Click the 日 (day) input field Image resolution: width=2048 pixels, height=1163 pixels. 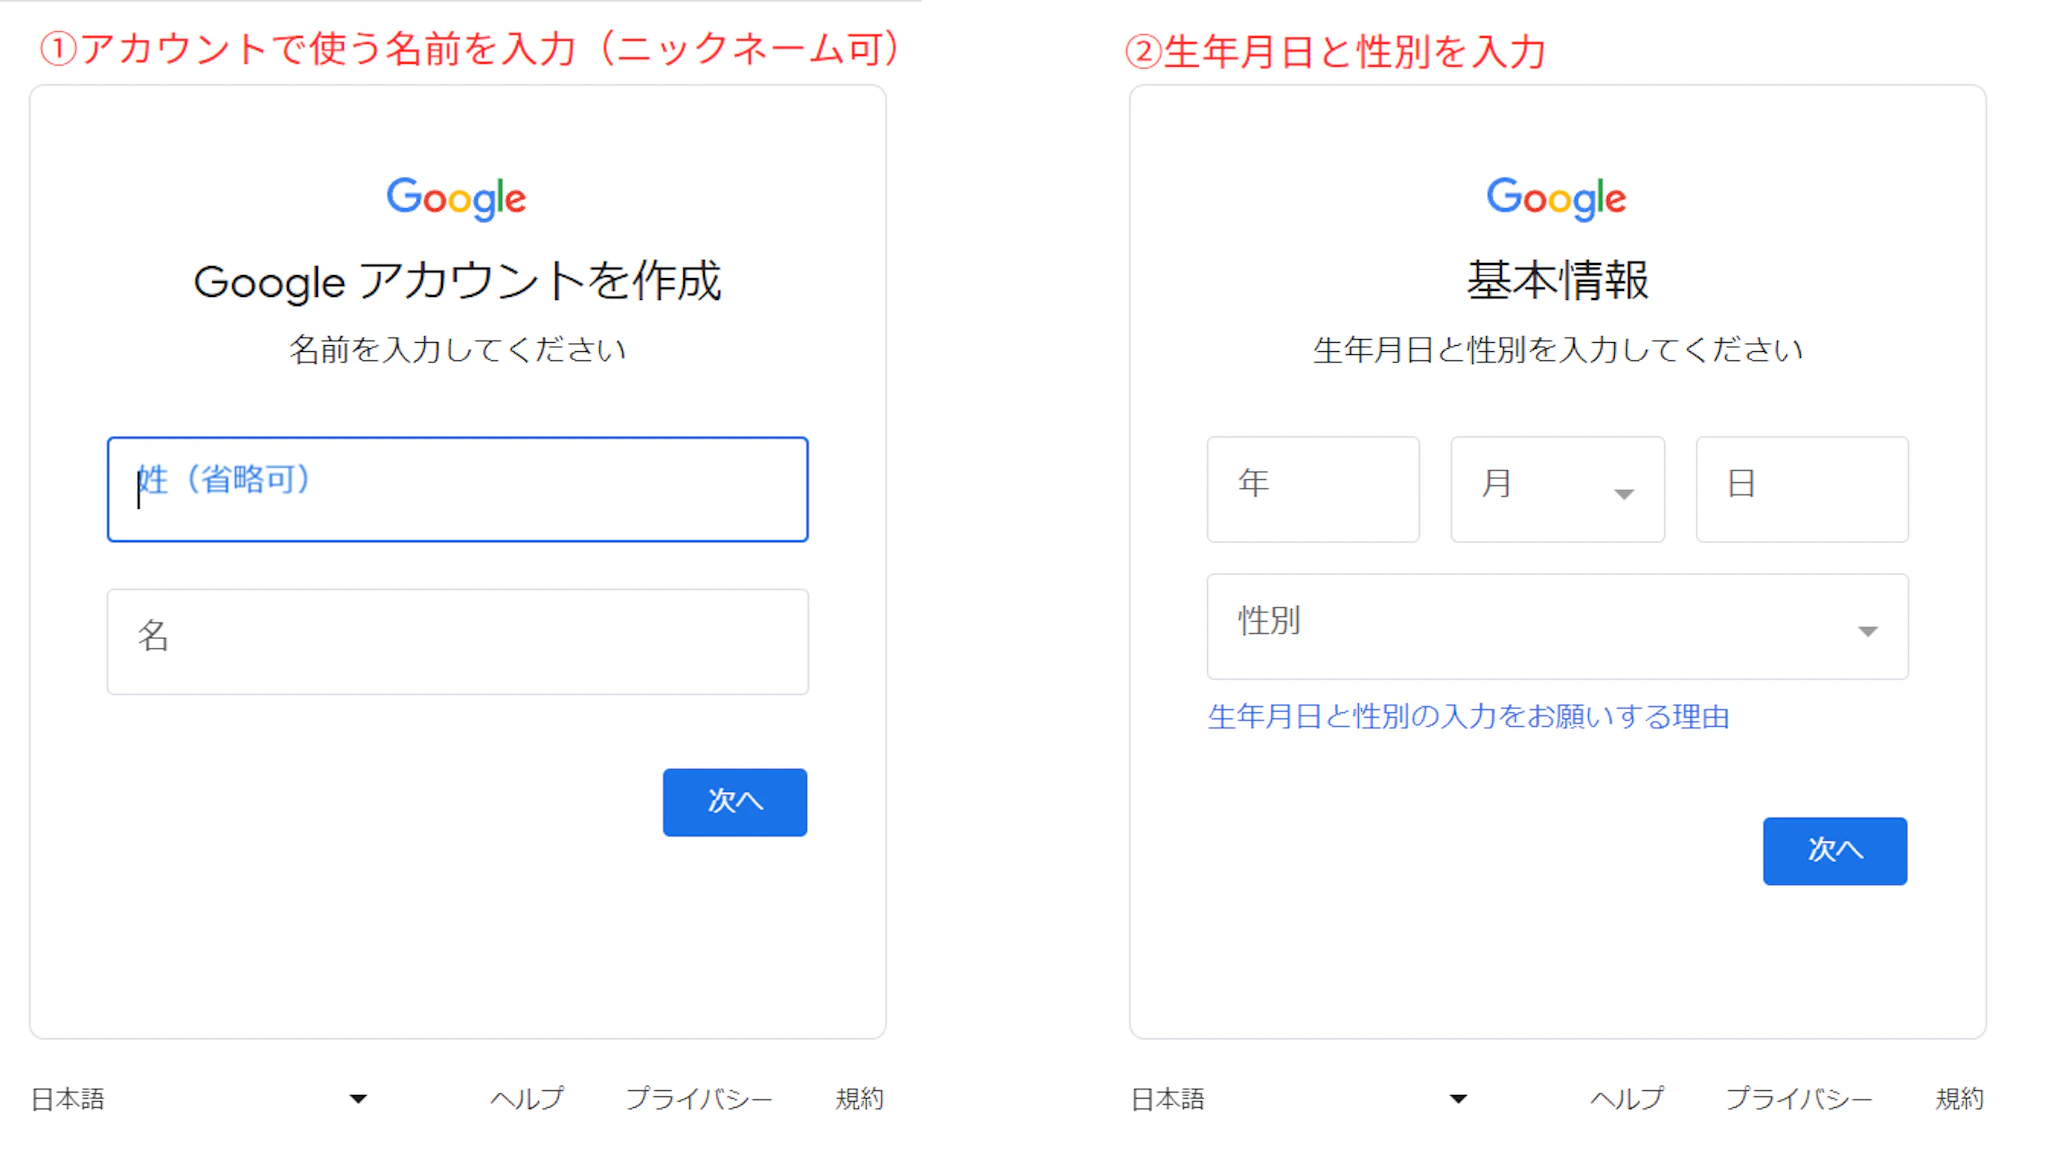point(1801,489)
